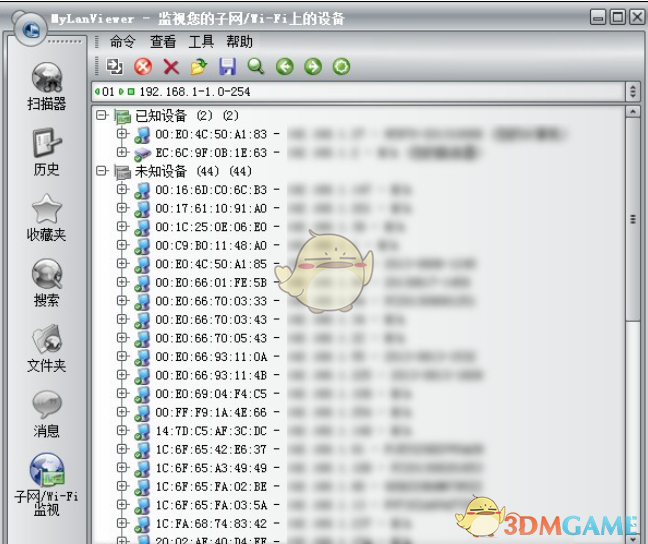Select row 00:E0:66:93:11:4B
648x544 pixels.
[211, 375]
